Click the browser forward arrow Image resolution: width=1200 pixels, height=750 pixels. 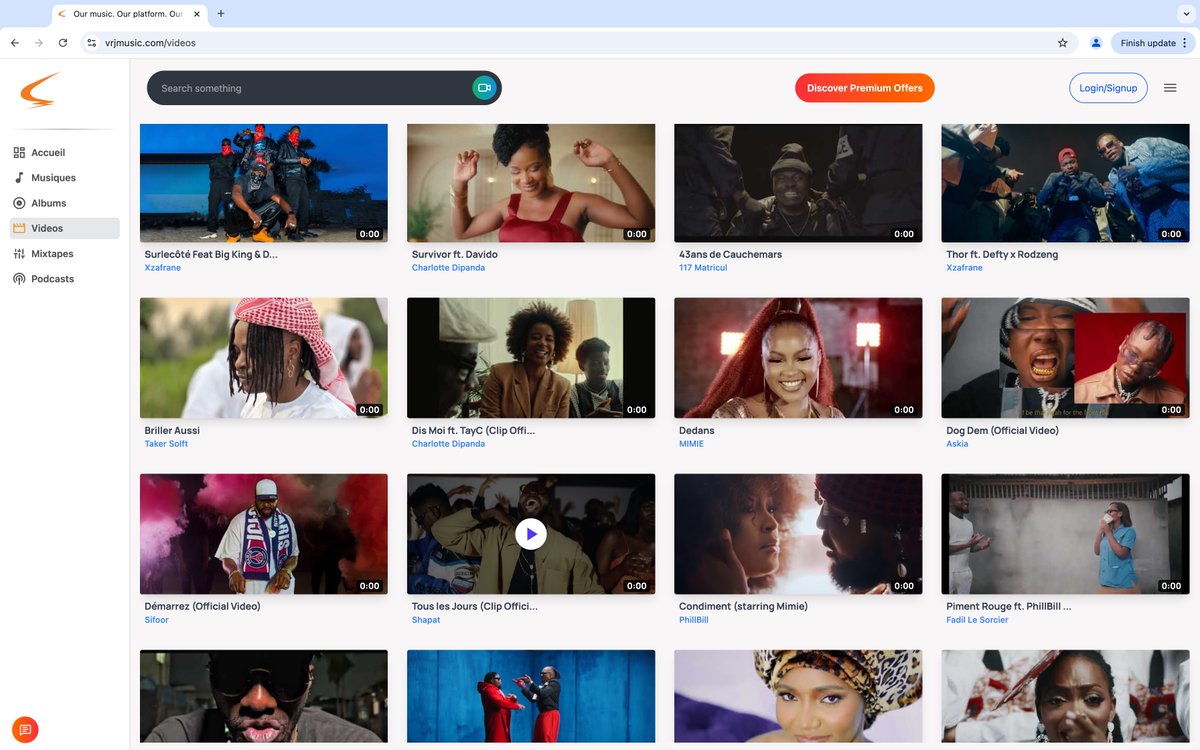click(39, 43)
